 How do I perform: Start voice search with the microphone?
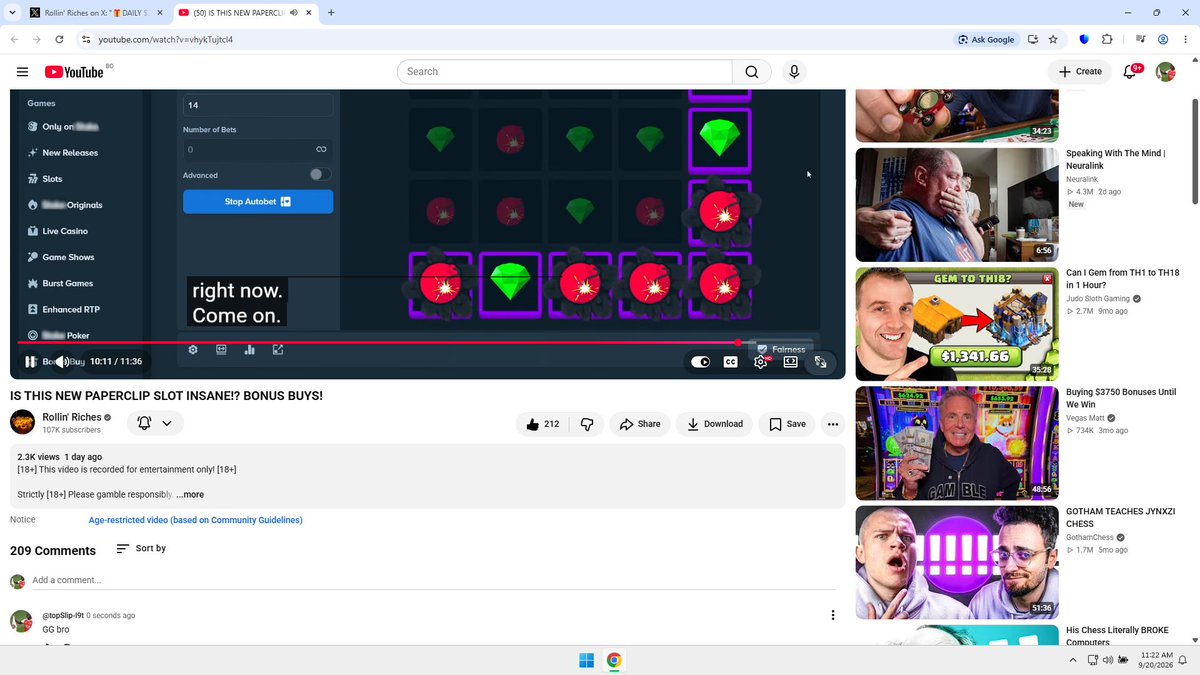pos(794,72)
